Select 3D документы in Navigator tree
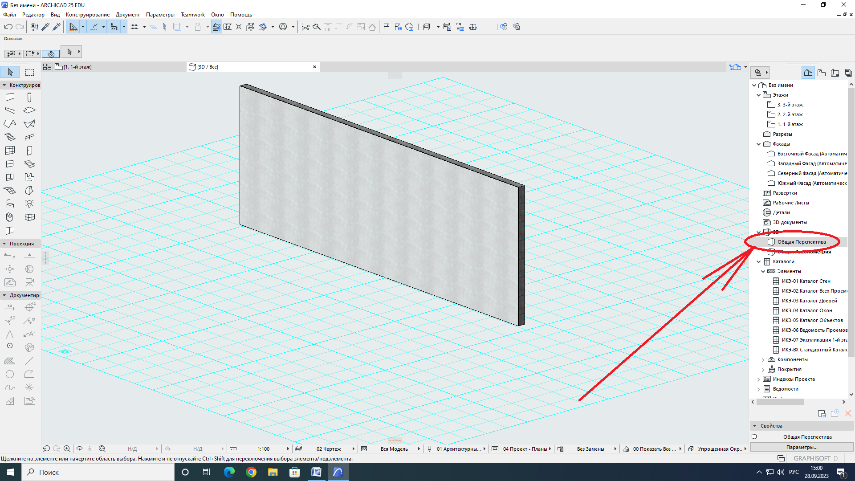Image resolution: width=855 pixels, height=481 pixels. coord(790,223)
